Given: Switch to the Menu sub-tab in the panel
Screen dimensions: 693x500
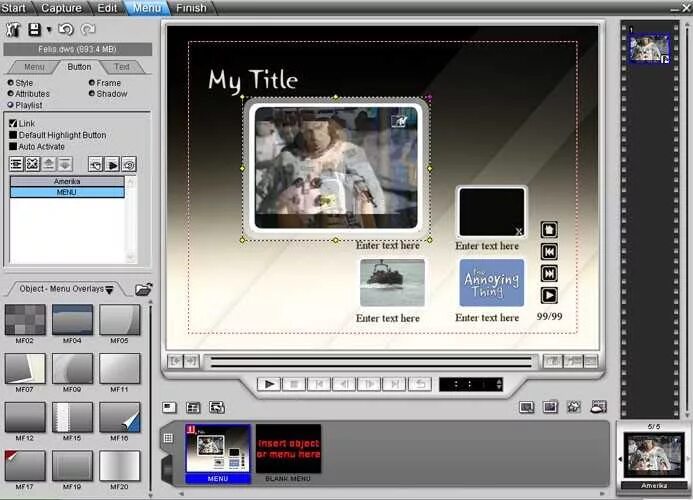Looking at the screenshot, I should click(x=34, y=67).
